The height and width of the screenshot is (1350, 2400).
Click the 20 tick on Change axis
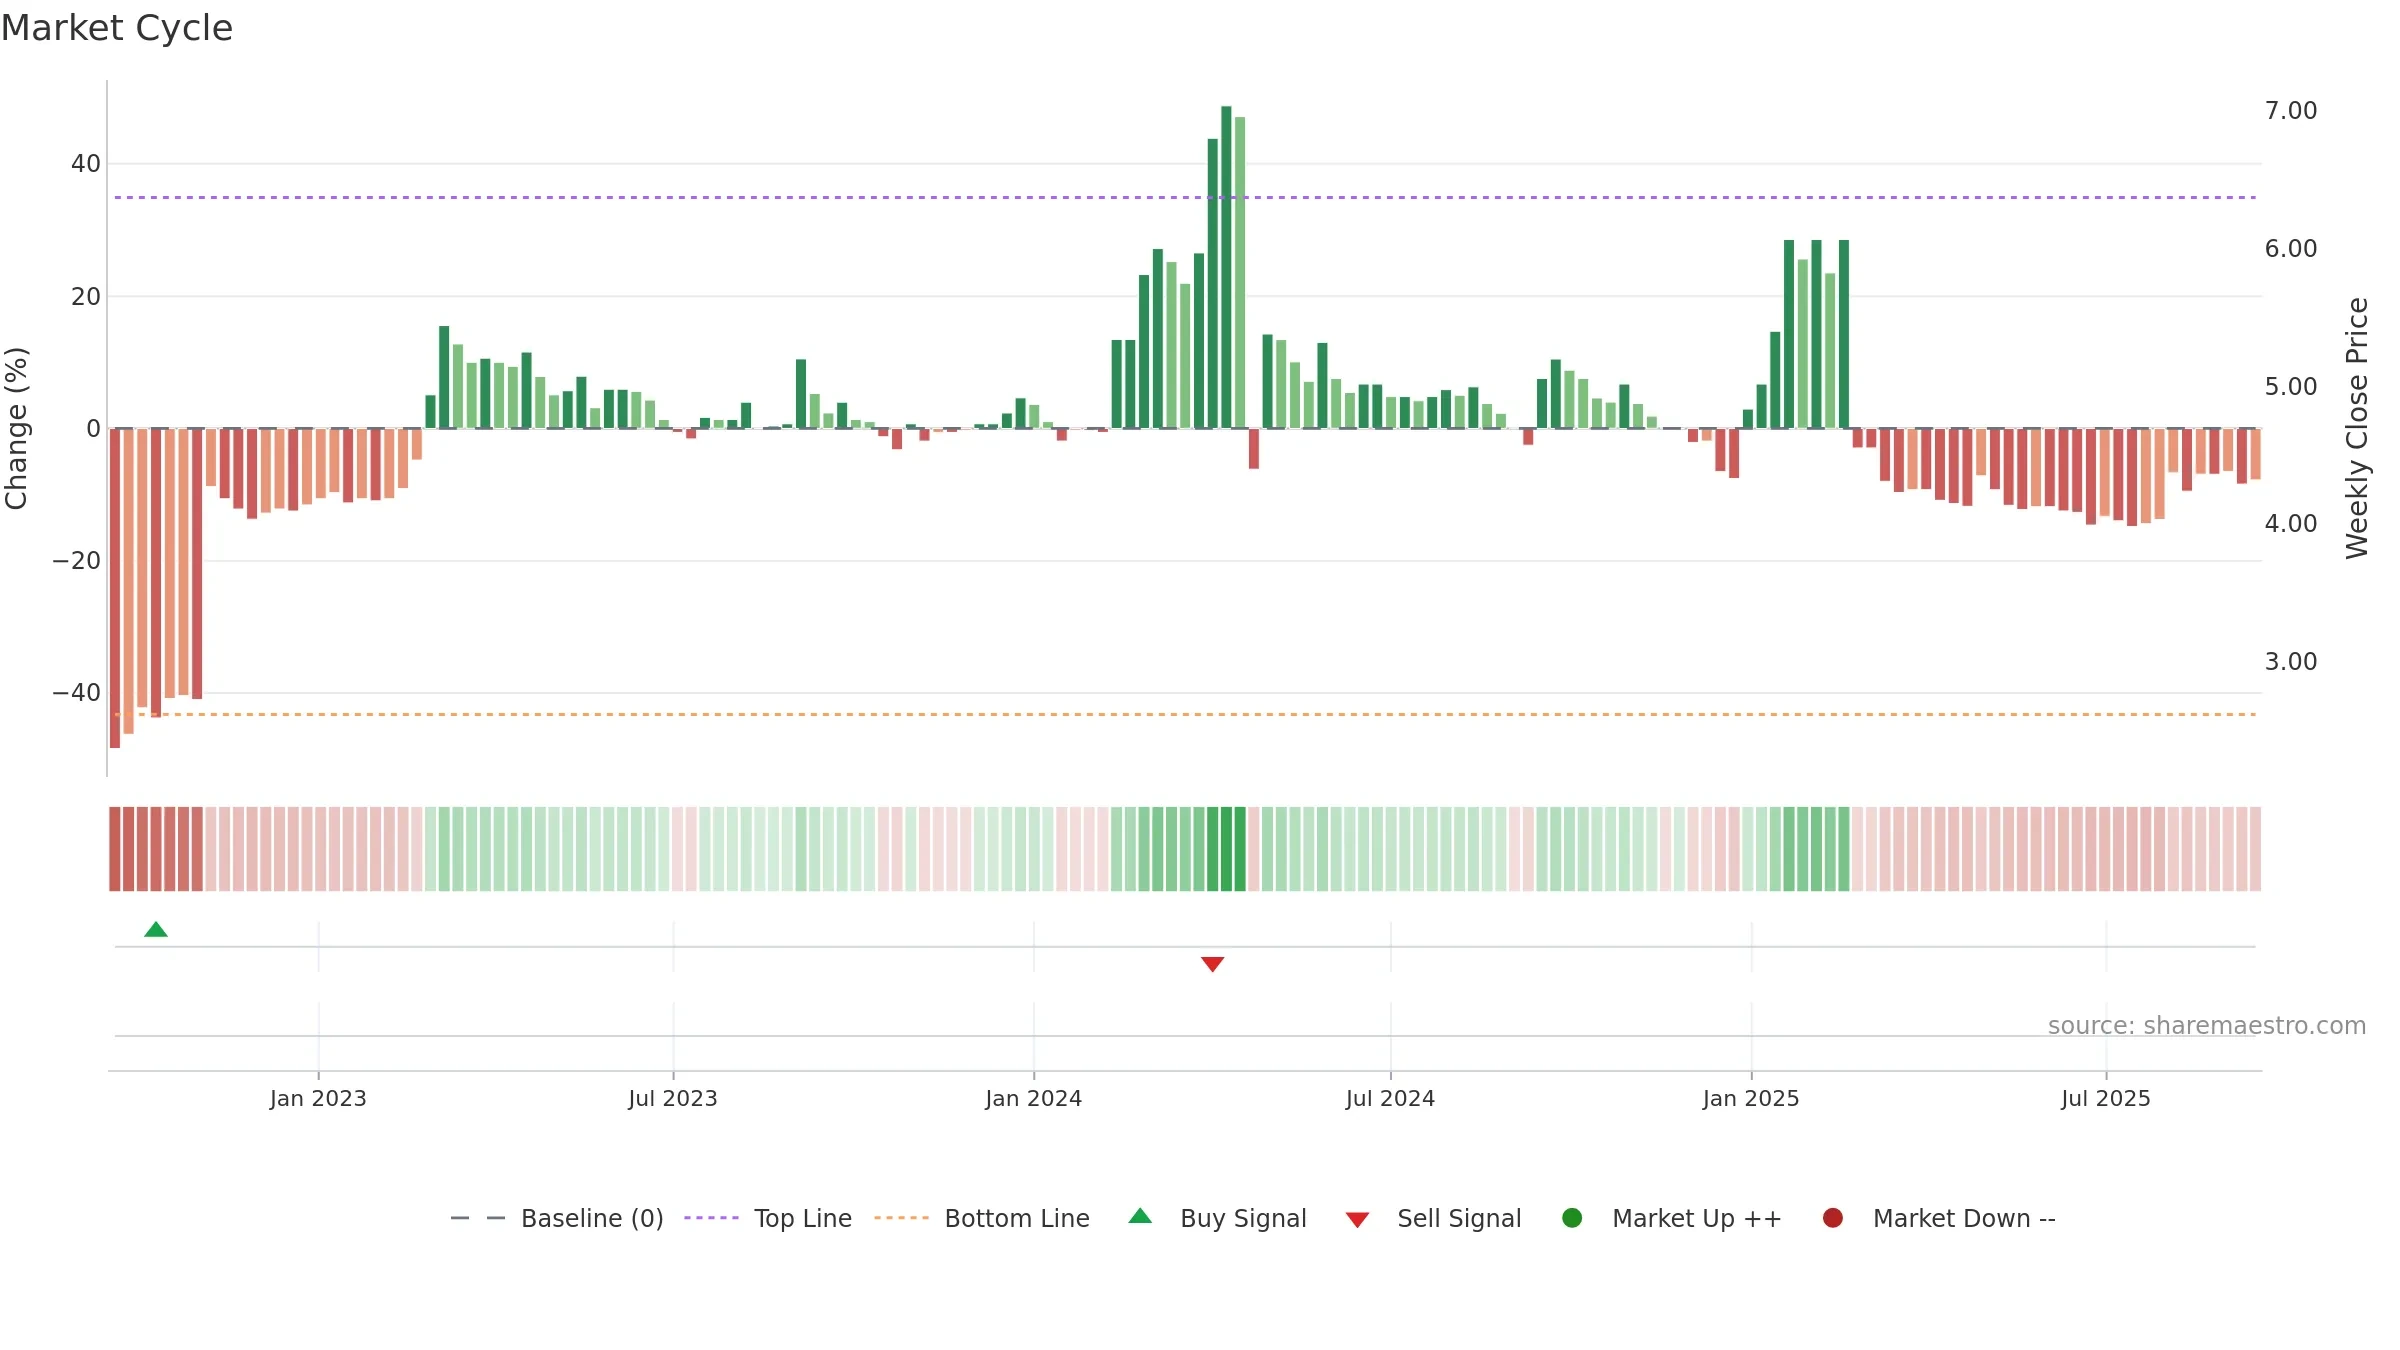pos(86,296)
